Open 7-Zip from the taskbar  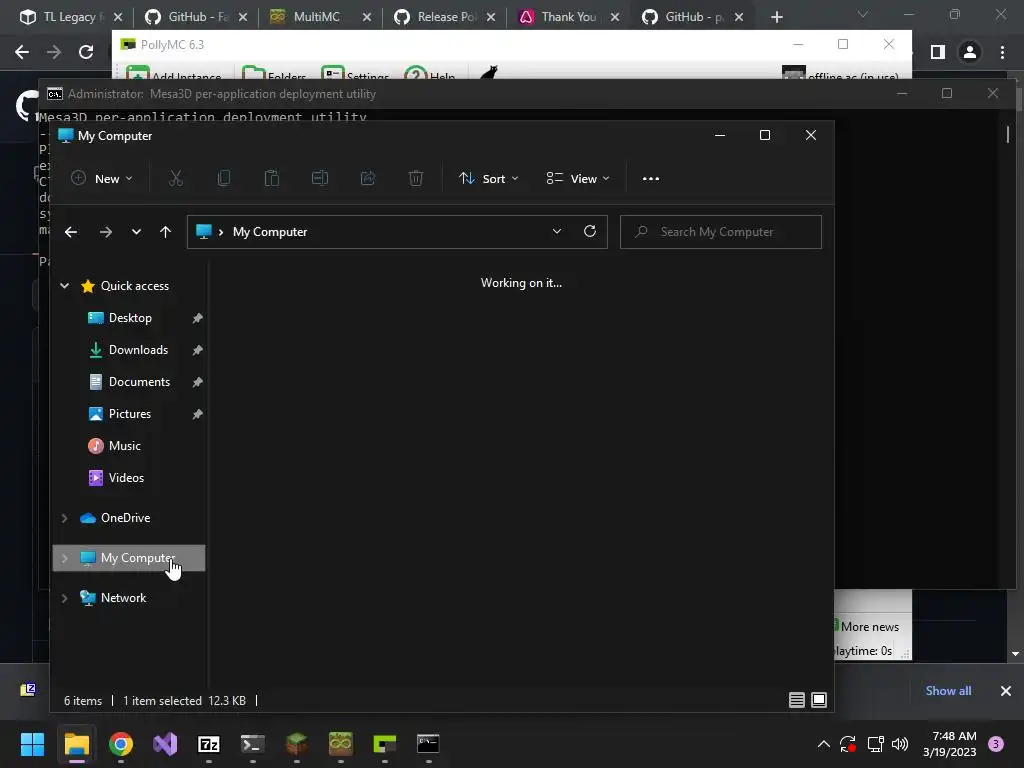coord(209,744)
